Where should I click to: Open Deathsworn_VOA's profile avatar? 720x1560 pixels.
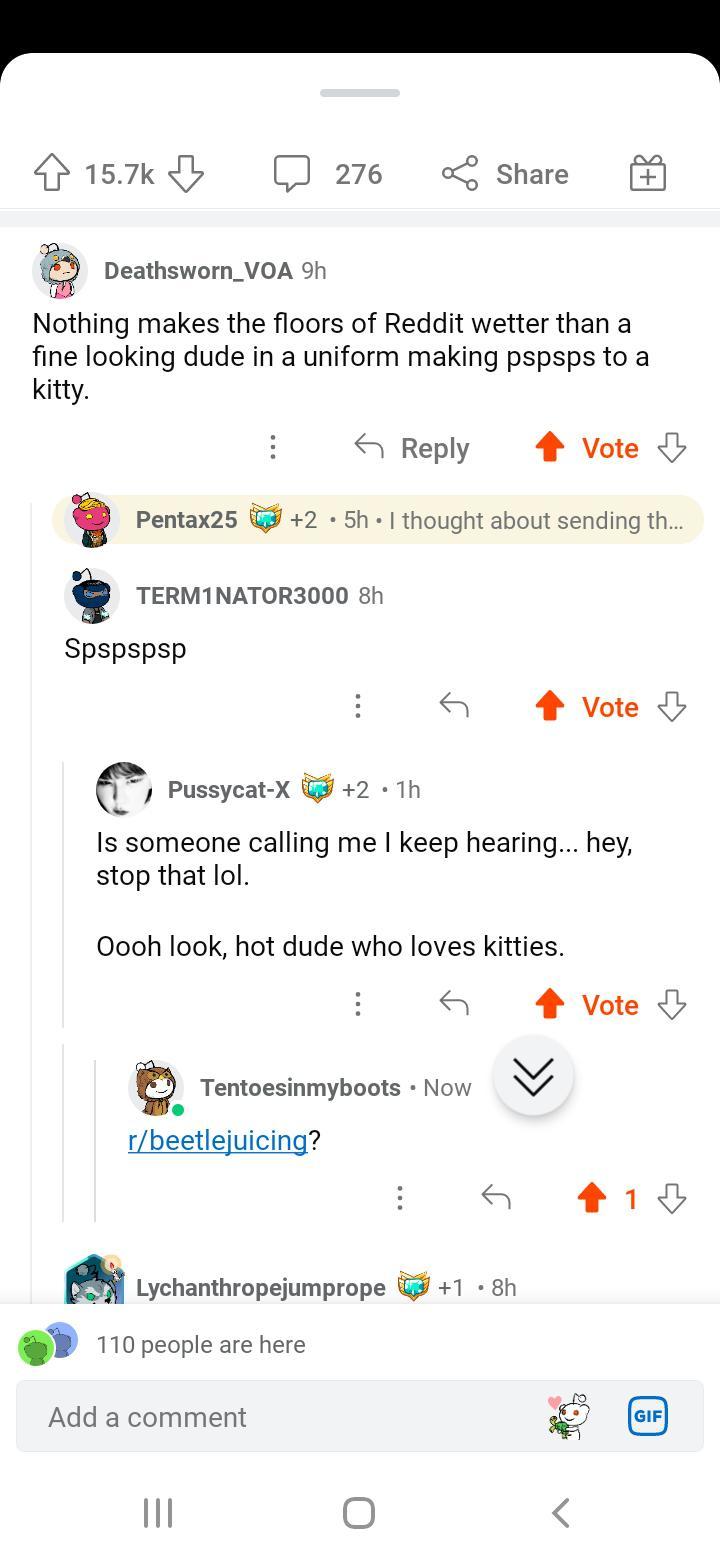pos(60,270)
